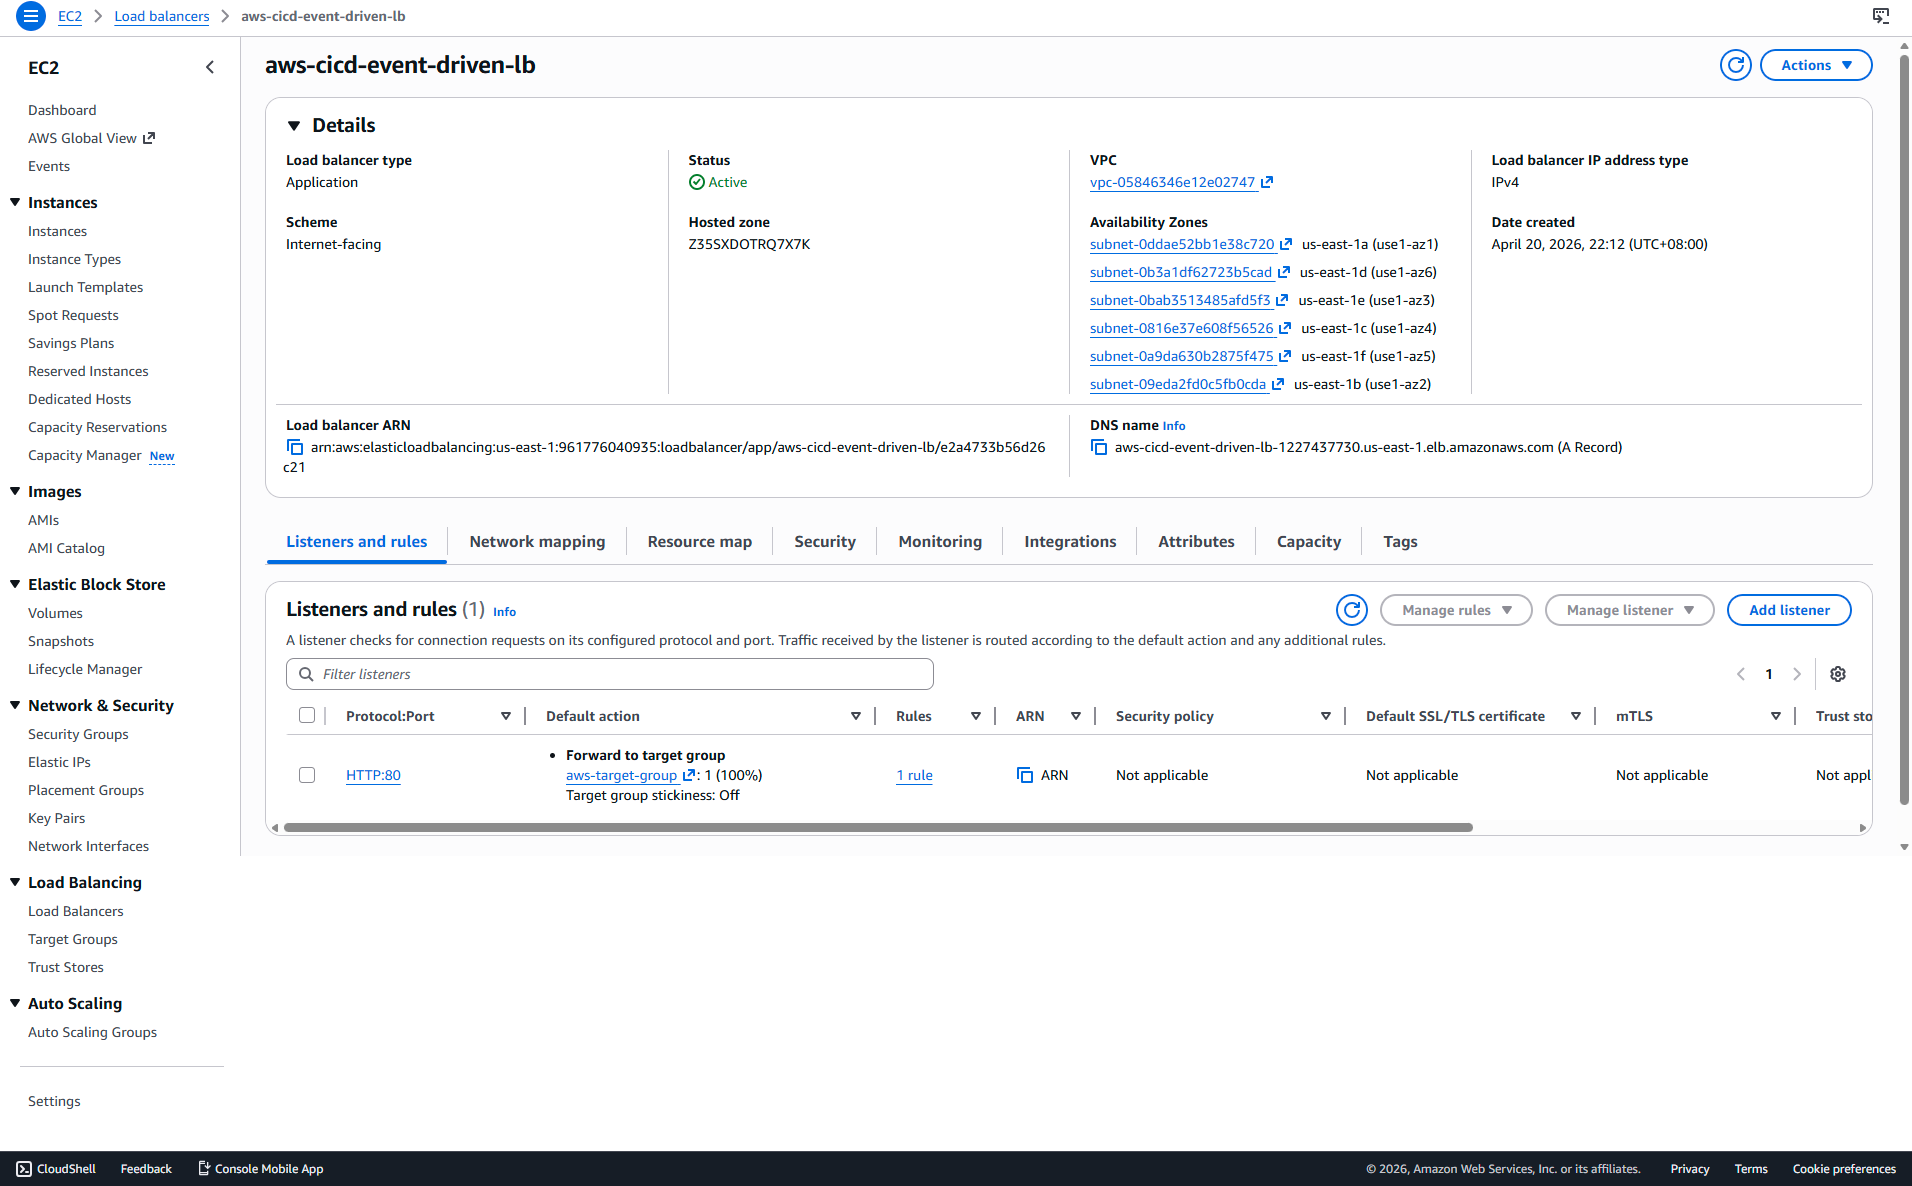Copy the DNS name
Screen dimensions: 1912x1186
(1099, 447)
